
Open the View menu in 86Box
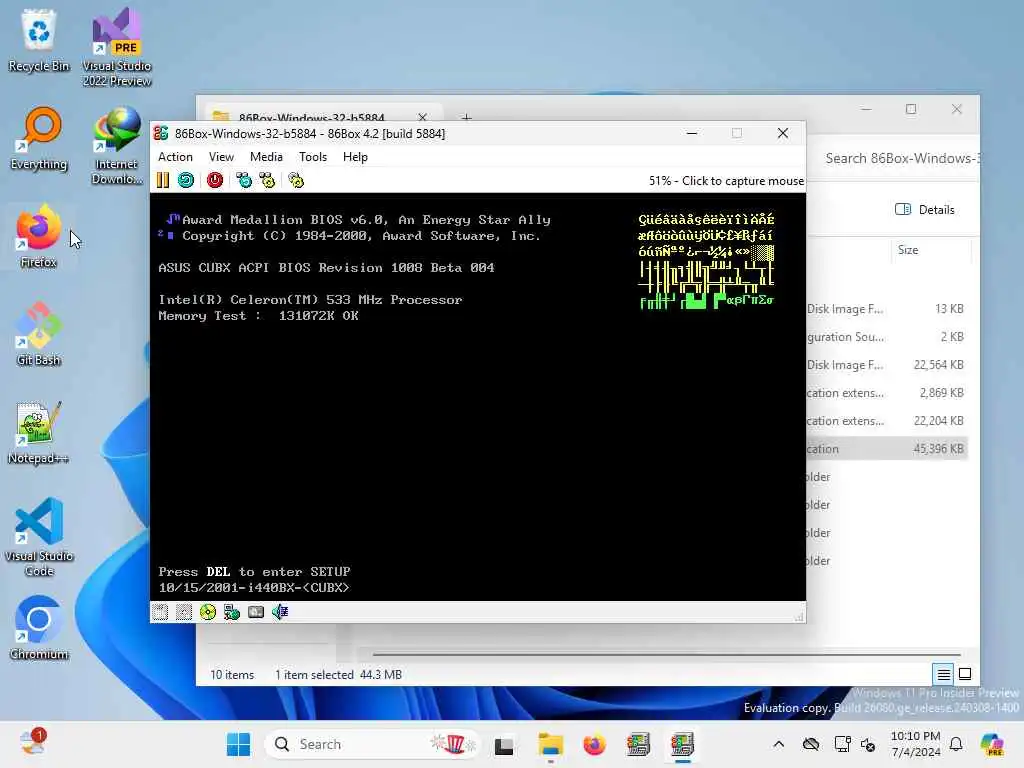click(221, 157)
